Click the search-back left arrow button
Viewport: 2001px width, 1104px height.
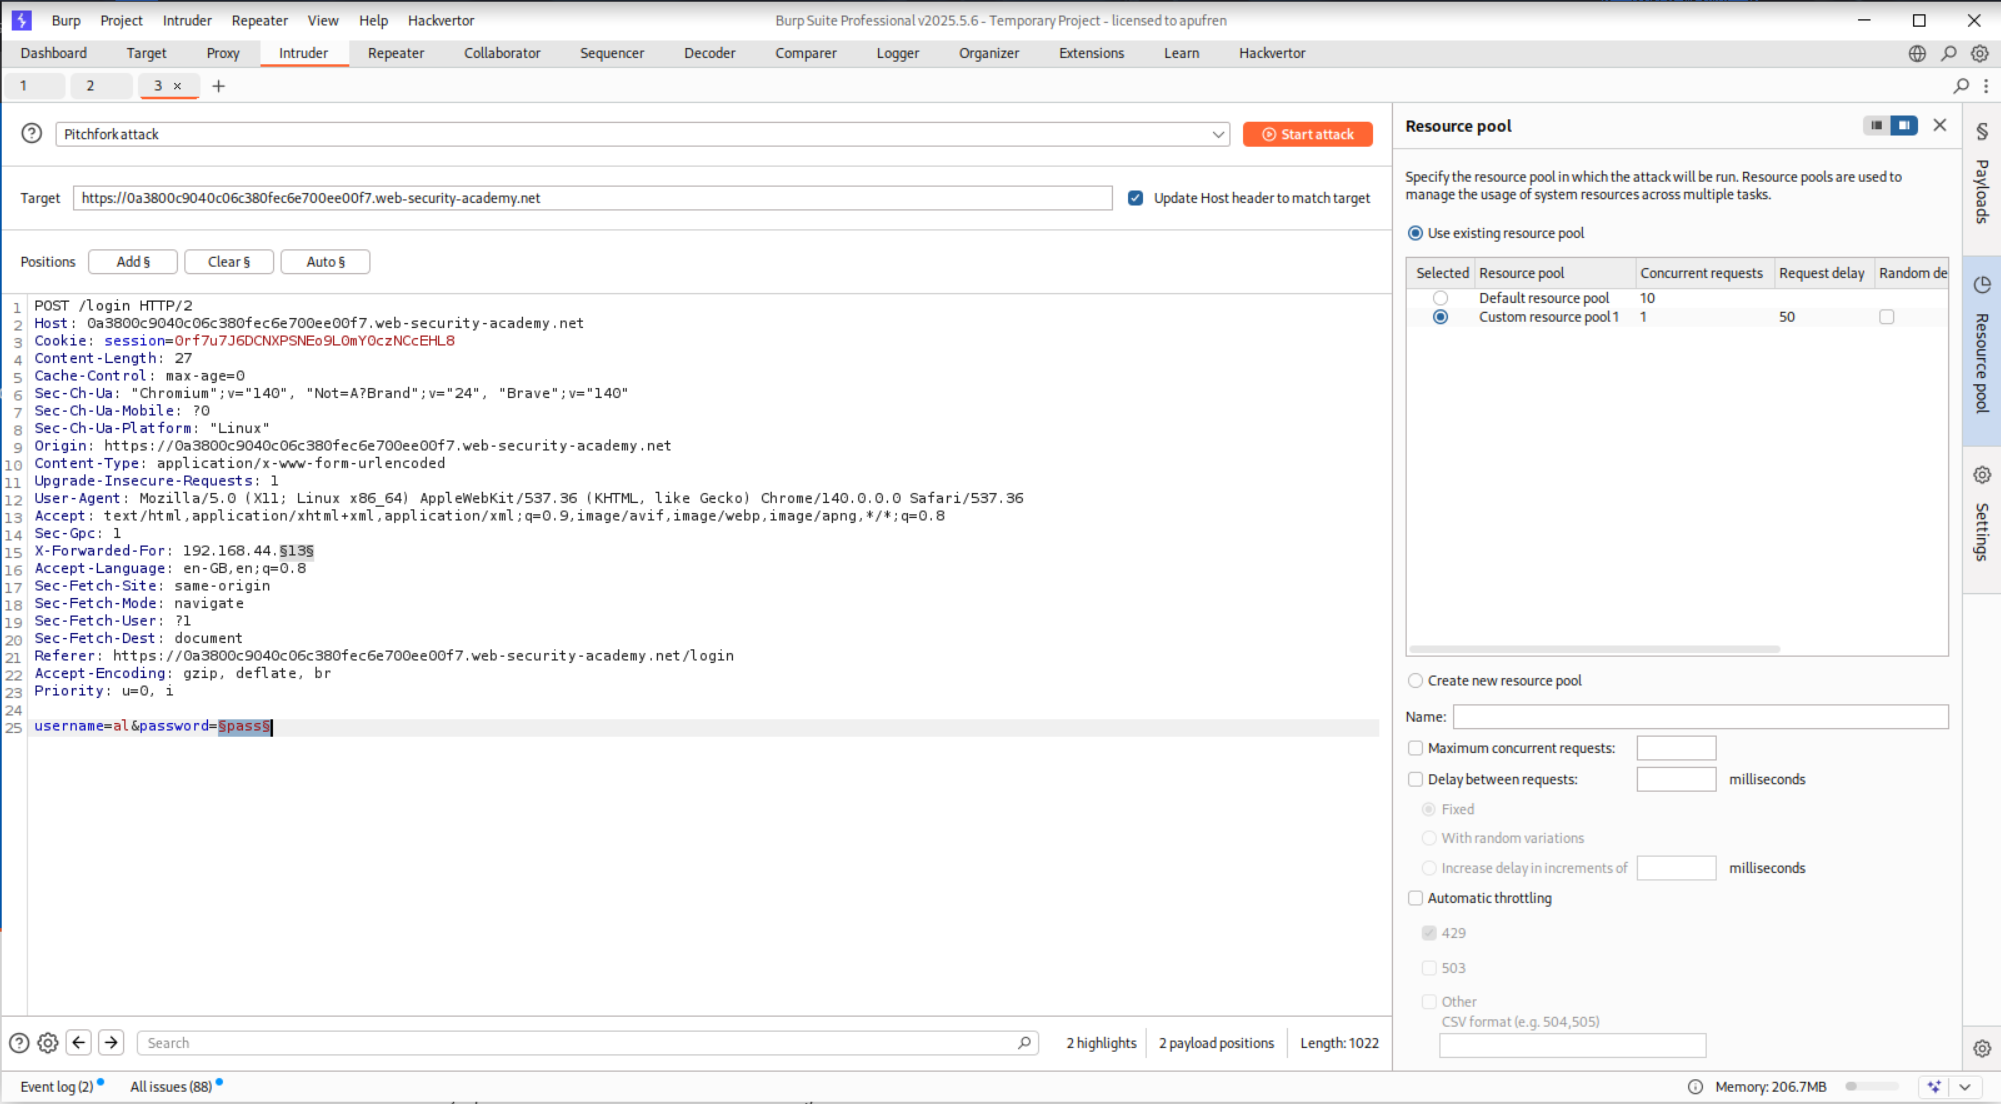tap(79, 1042)
